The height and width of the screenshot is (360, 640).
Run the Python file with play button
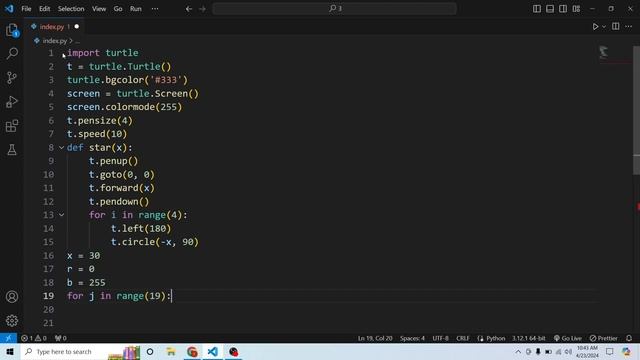pos(596,27)
